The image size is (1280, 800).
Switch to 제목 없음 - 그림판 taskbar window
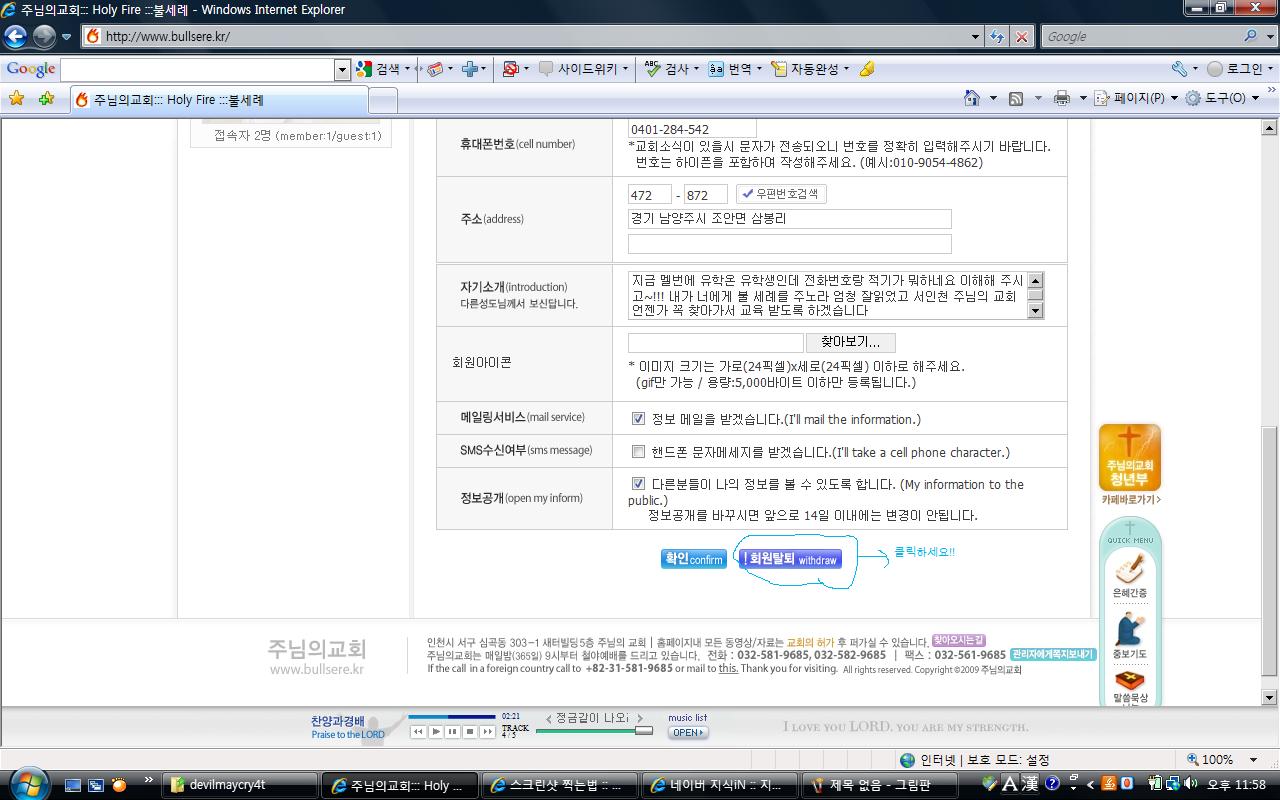[878, 785]
